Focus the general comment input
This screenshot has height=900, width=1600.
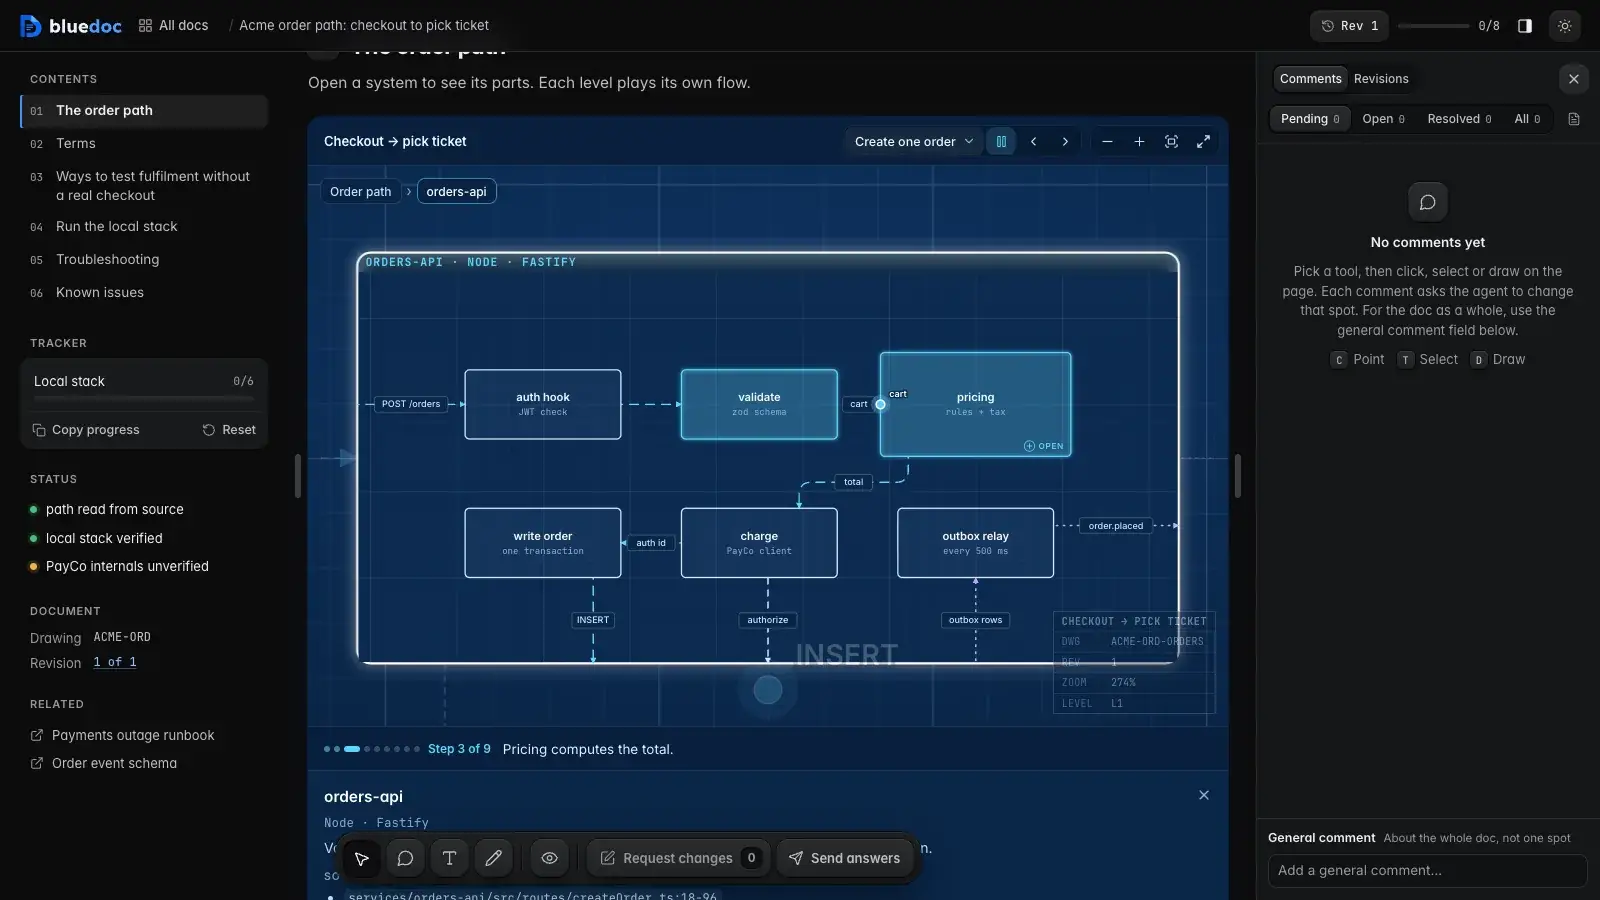point(1427,870)
